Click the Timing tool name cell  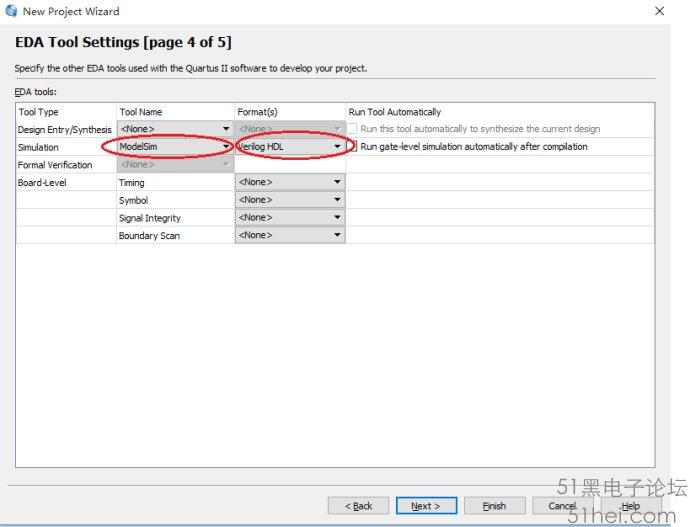pos(176,183)
